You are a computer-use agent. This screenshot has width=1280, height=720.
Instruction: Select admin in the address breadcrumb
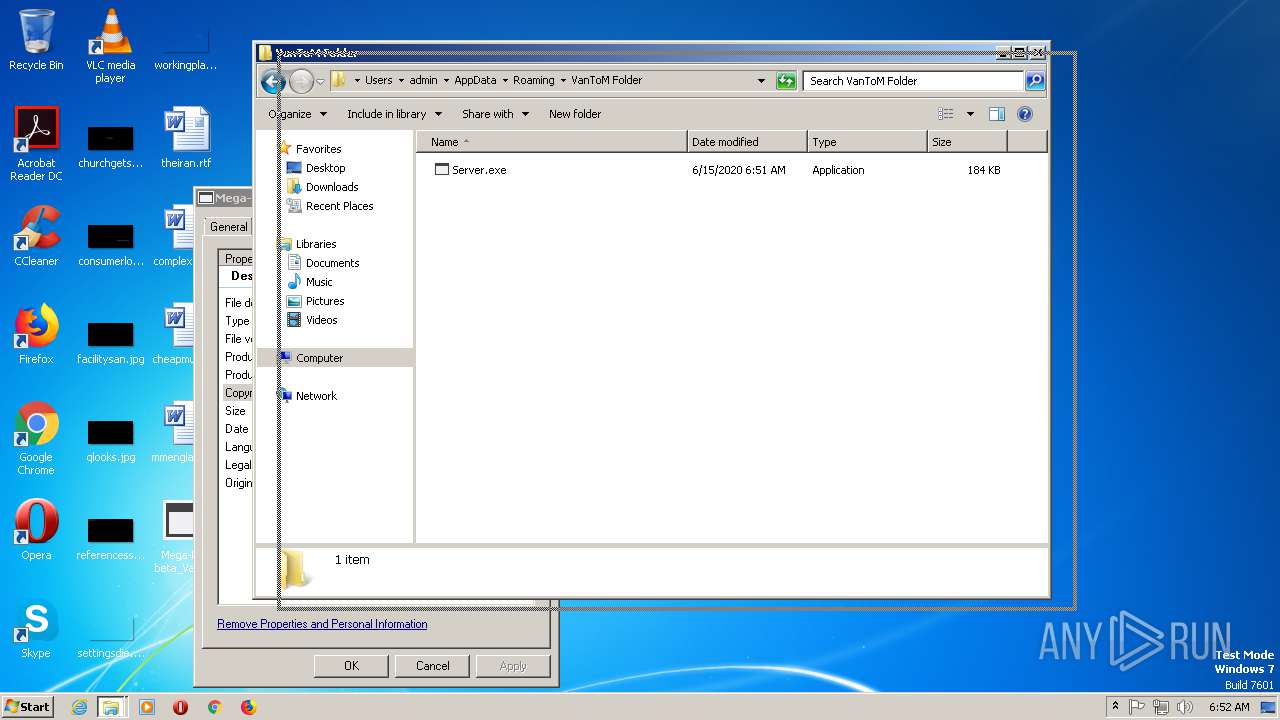point(423,80)
